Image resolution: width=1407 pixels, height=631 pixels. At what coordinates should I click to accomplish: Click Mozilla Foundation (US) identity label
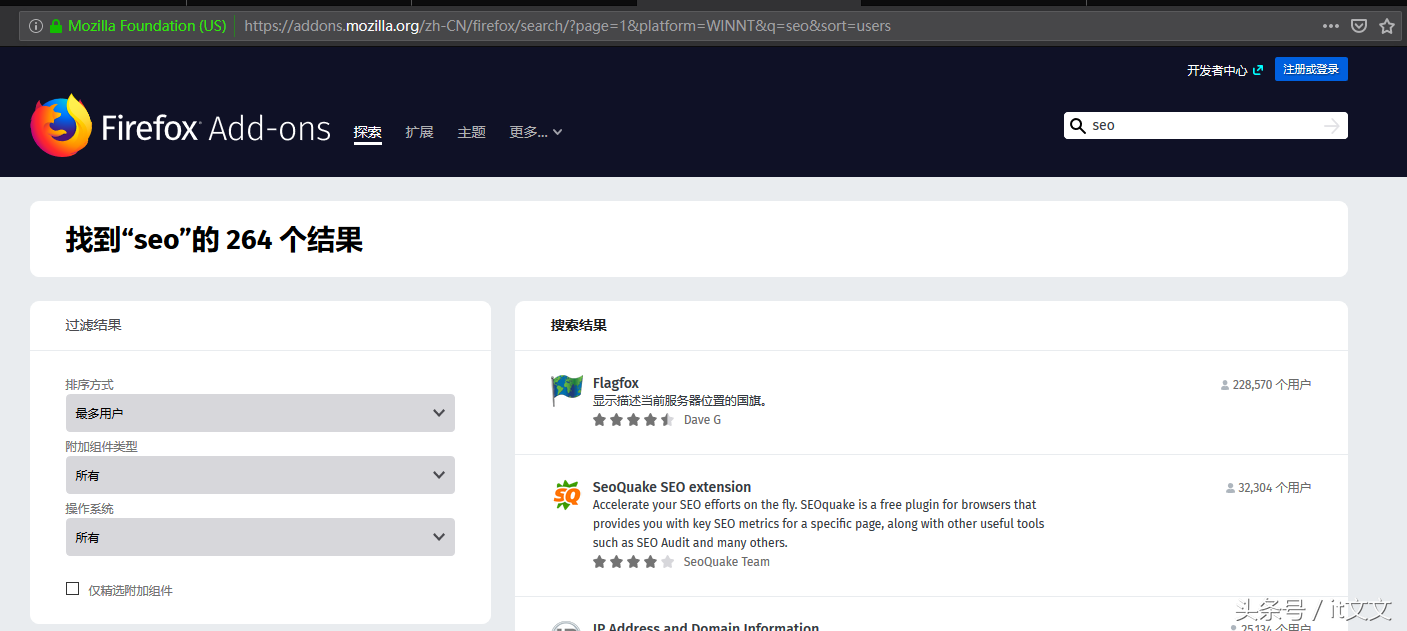click(x=147, y=26)
